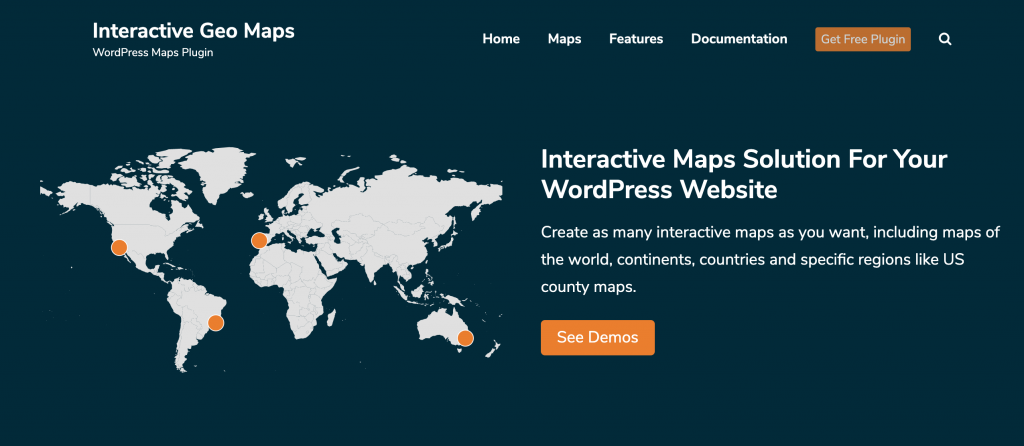Click the See Demos button
The image size is (1024, 446).
[x=598, y=338]
